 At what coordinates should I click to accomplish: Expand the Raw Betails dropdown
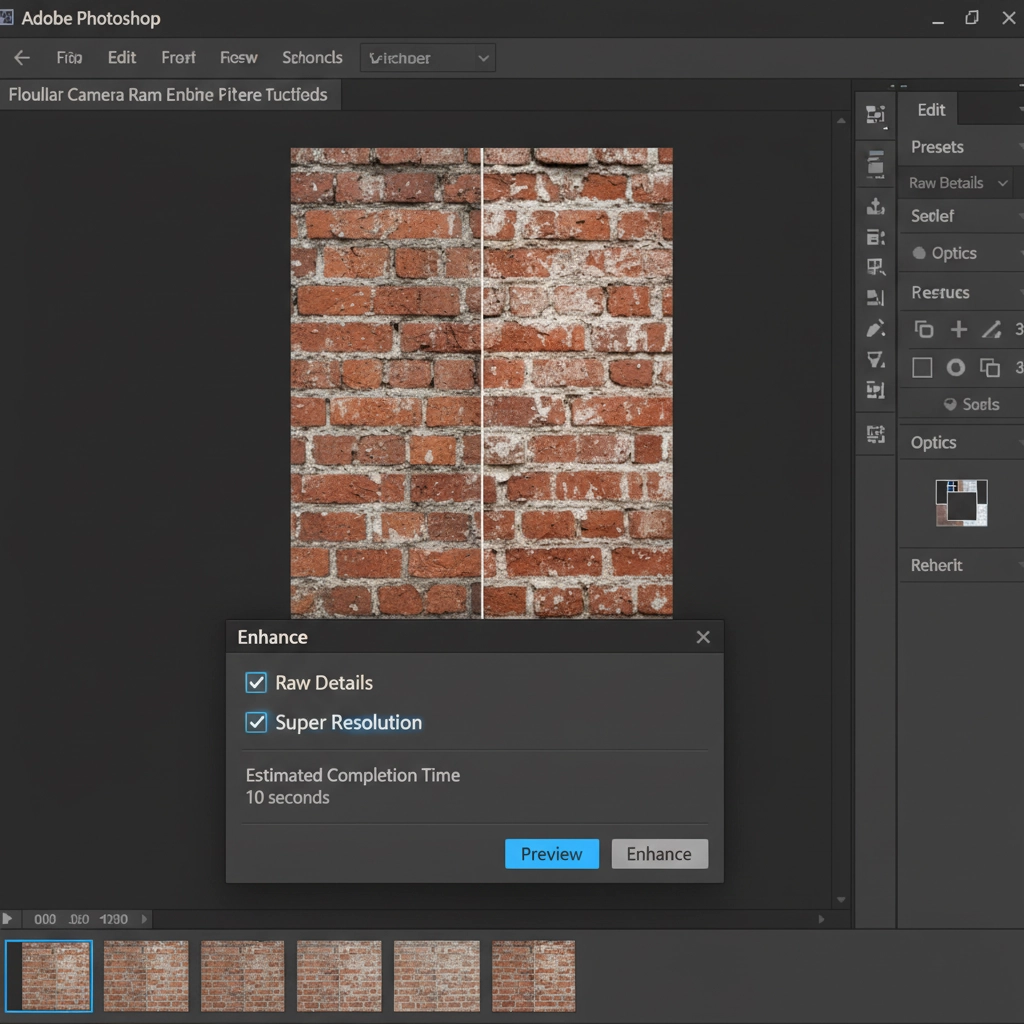(x=958, y=183)
